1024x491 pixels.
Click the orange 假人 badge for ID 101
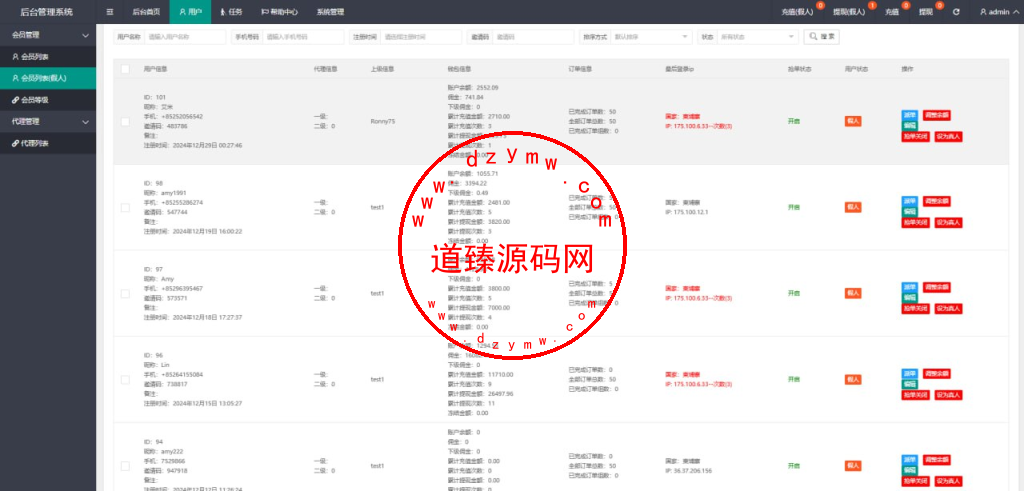tap(853, 121)
